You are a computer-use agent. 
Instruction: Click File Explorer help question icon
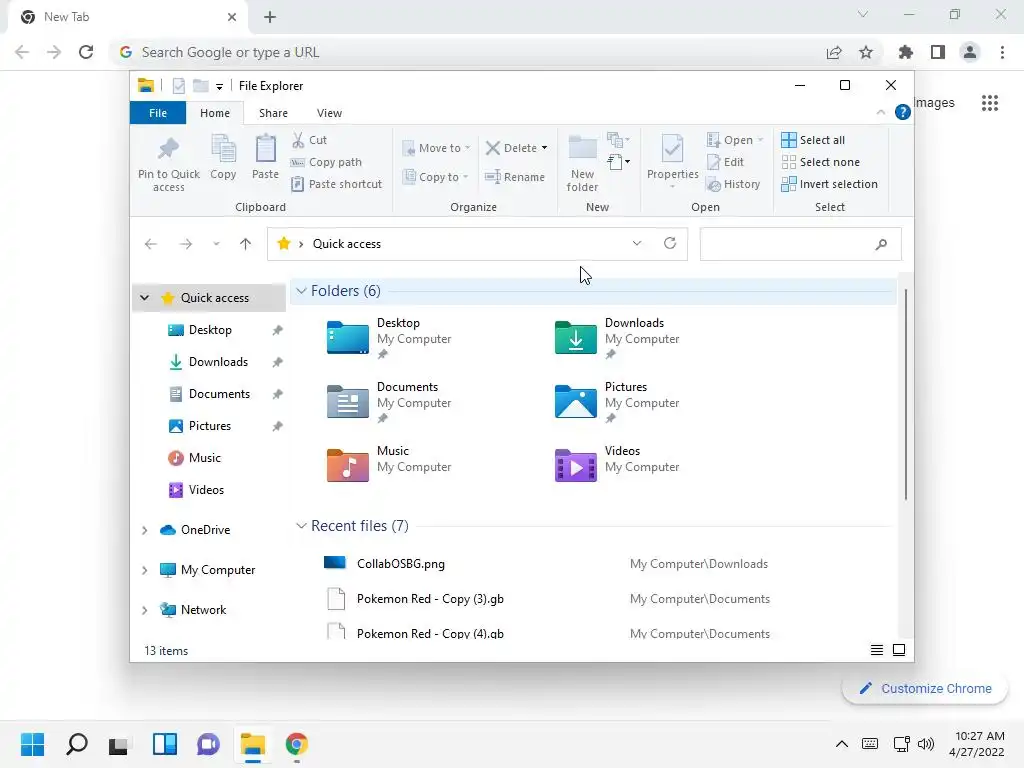click(903, 112)
